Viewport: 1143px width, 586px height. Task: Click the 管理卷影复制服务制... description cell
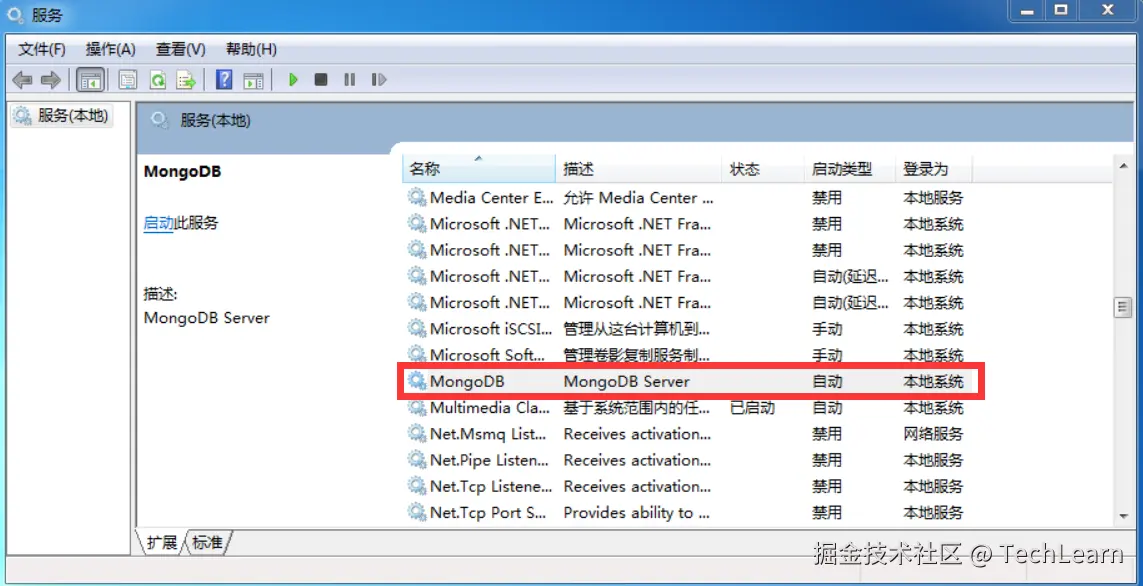(637, 355)
